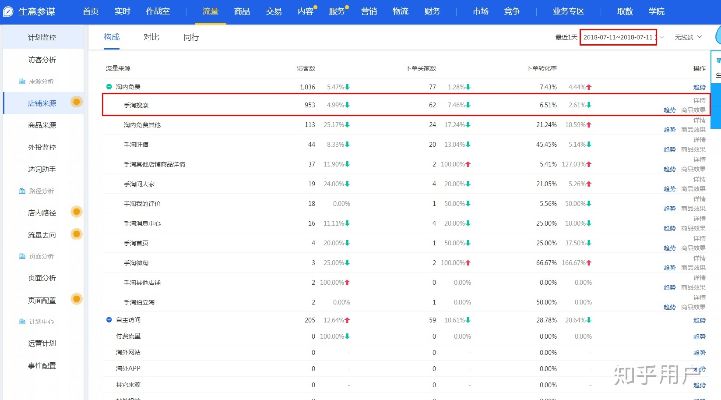Open 业务专区 in the top navigation

tap(568, 11)
